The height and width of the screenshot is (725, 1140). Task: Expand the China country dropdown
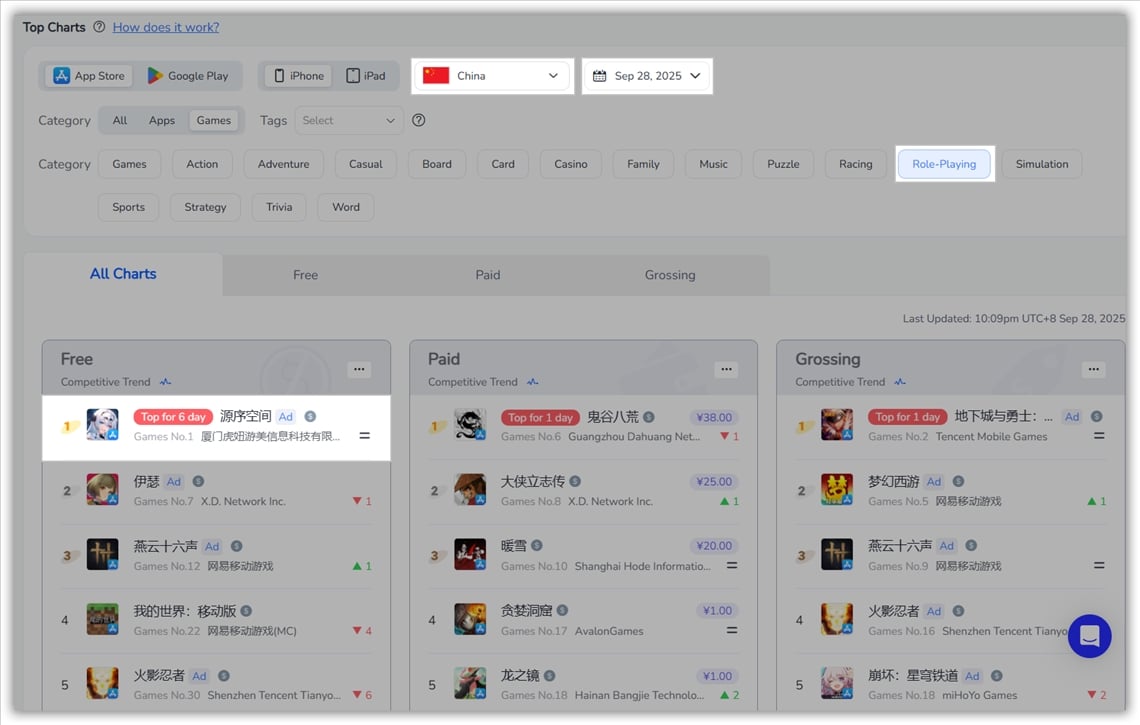coord(492,76)
